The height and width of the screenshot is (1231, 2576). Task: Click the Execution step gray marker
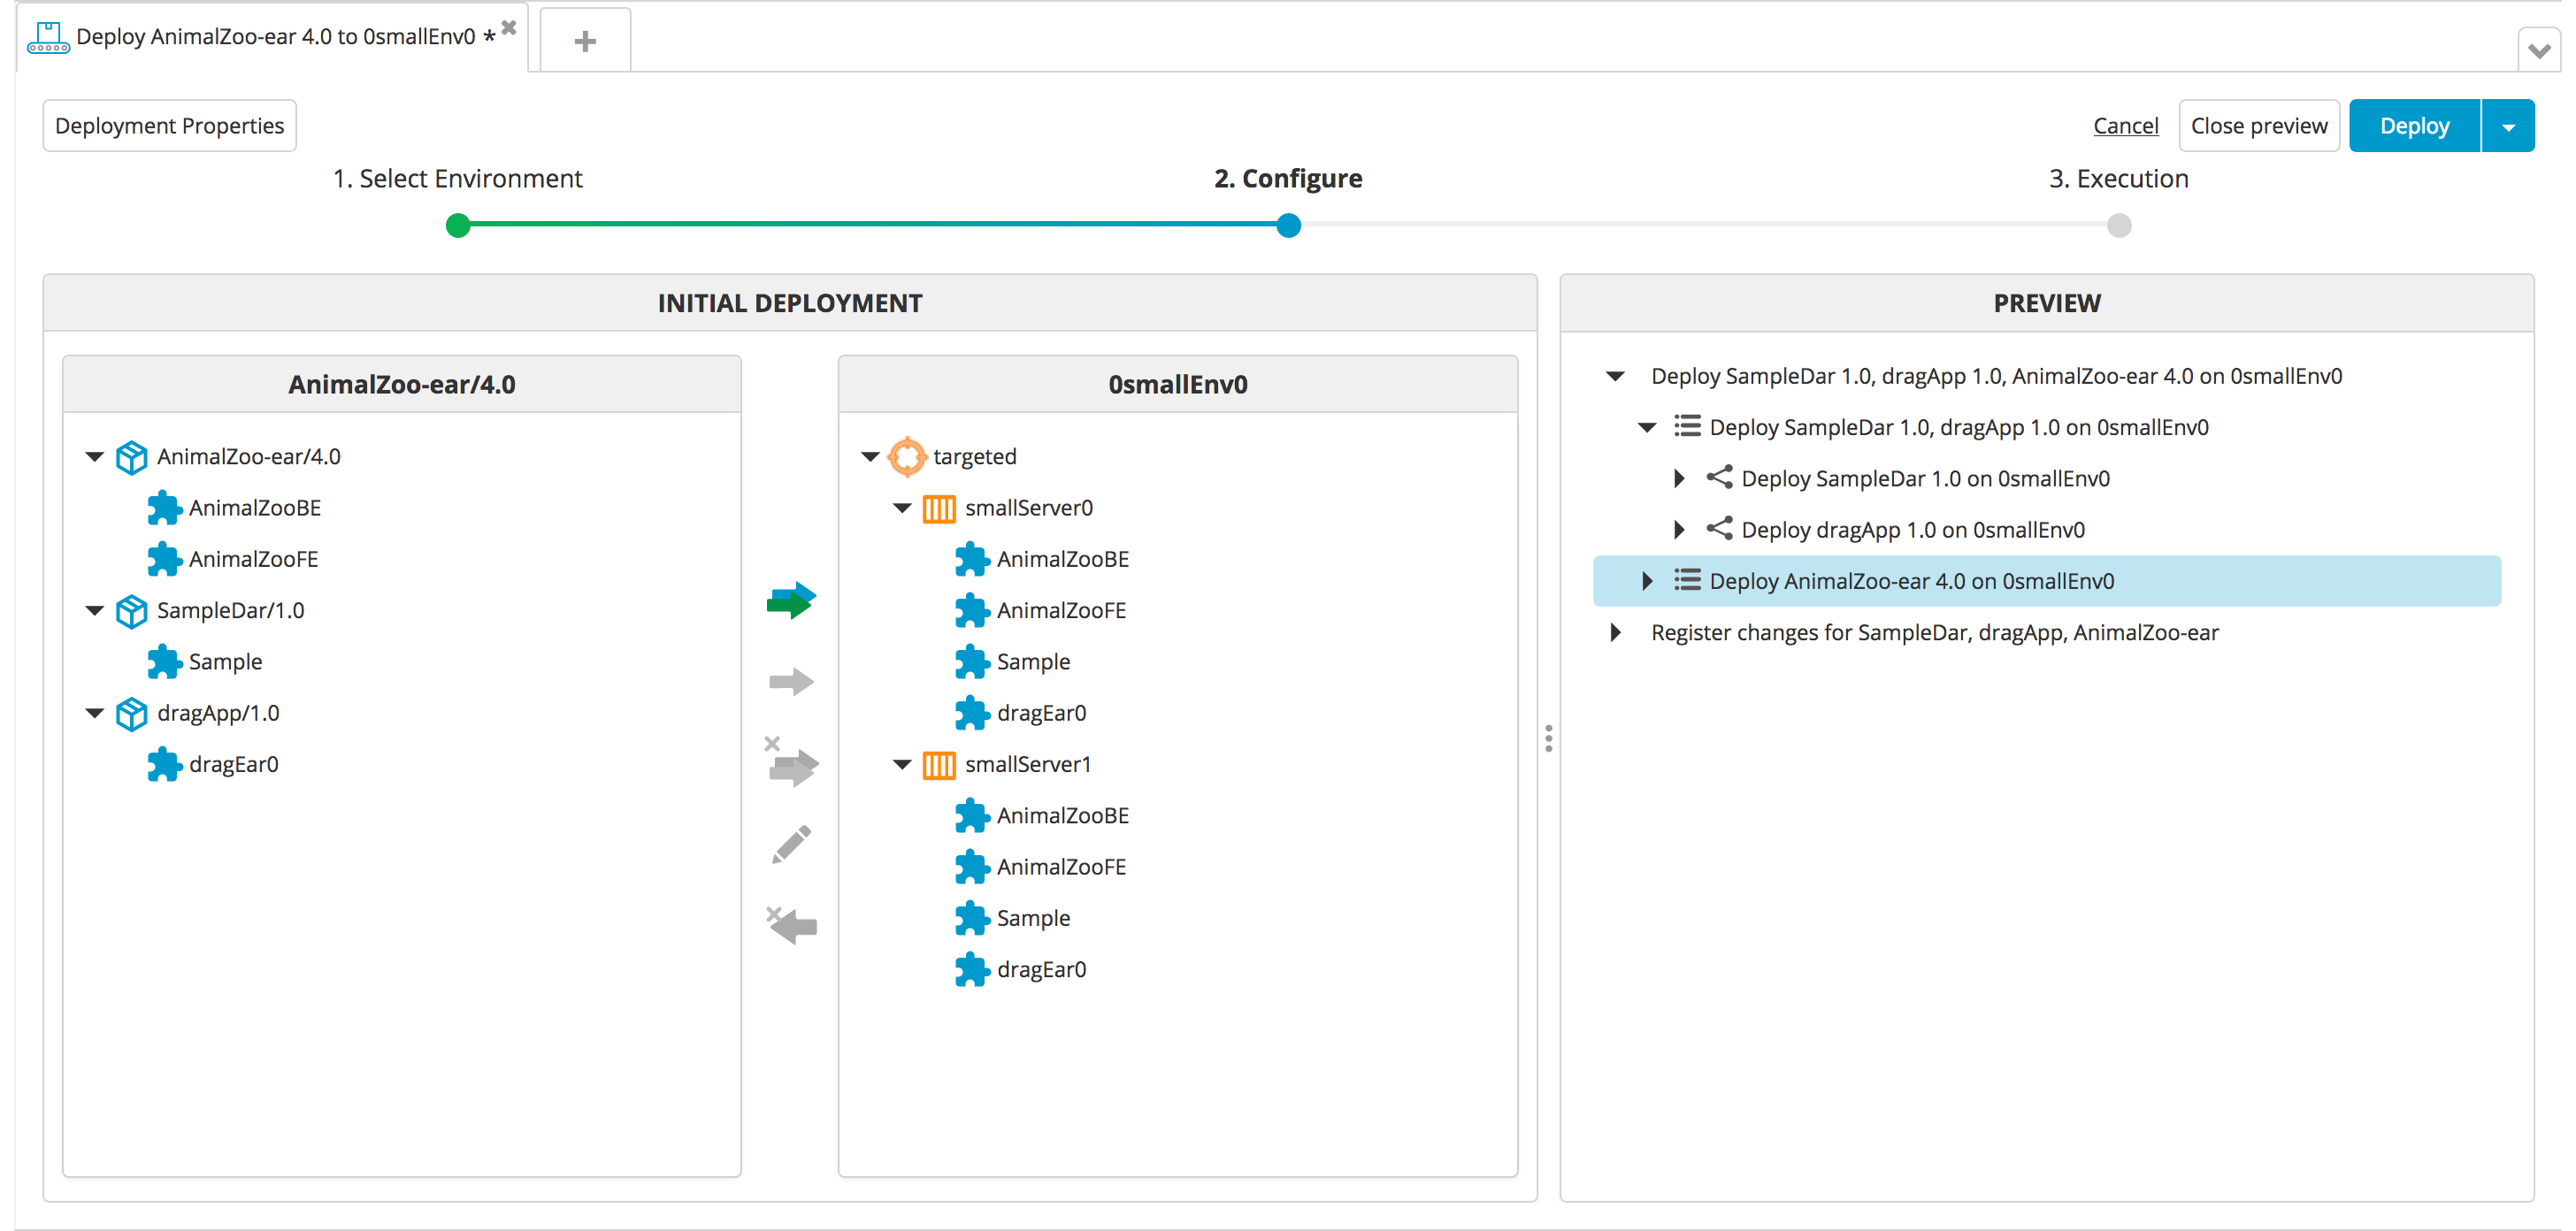2119,226
